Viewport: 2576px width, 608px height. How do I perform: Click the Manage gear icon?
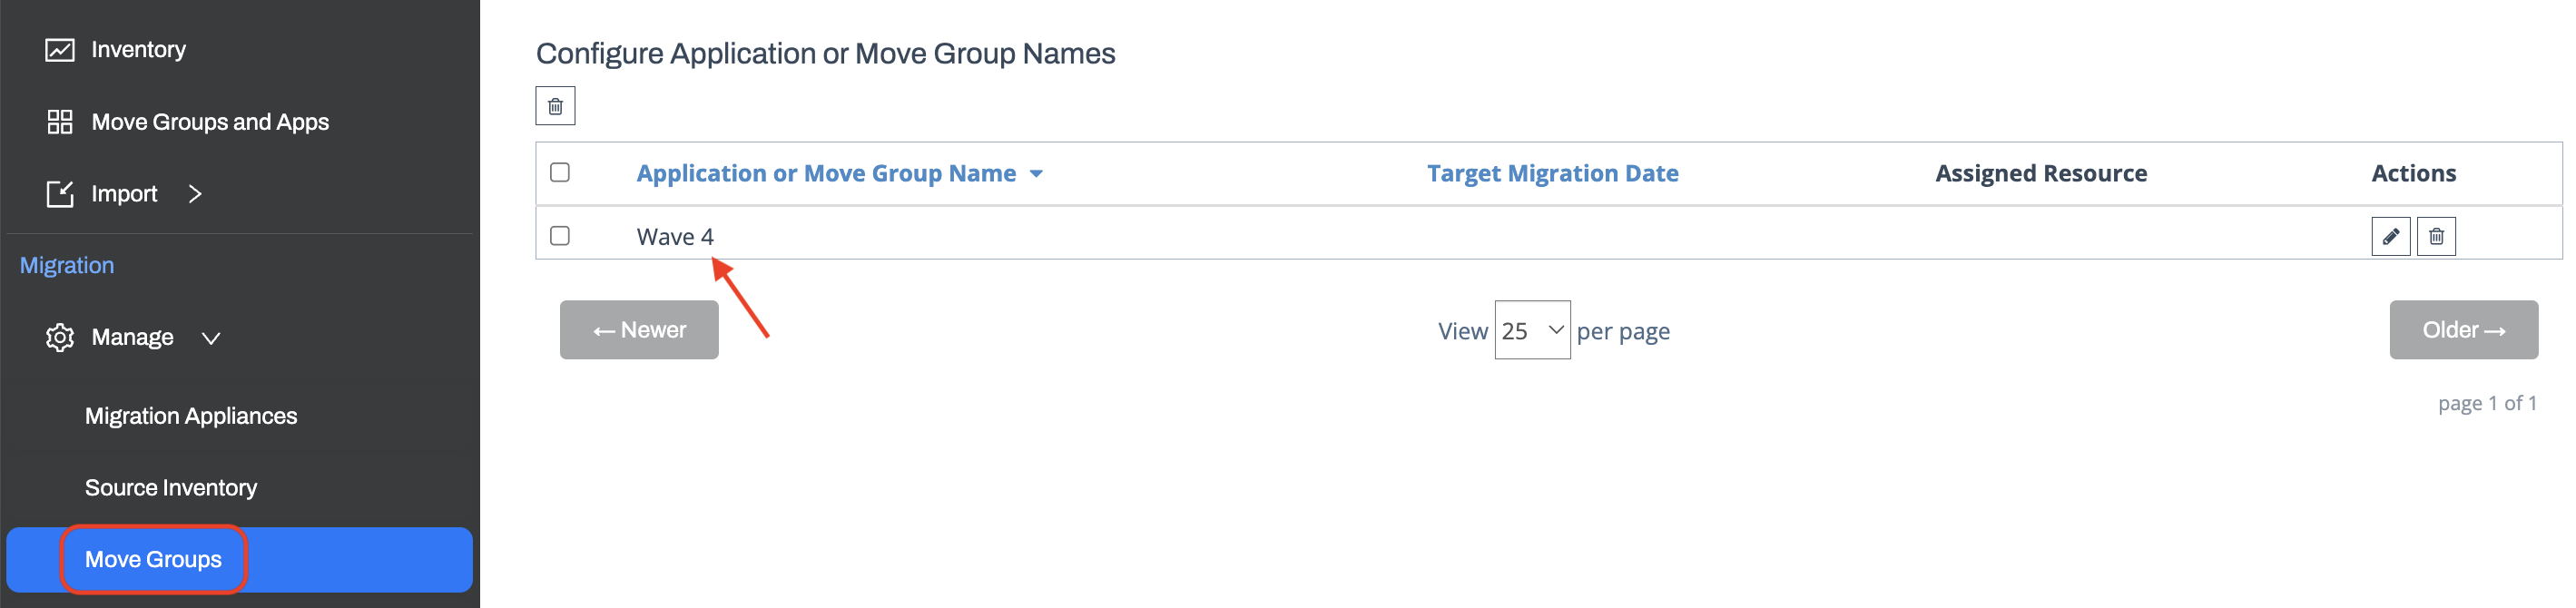tap(60, 338)
